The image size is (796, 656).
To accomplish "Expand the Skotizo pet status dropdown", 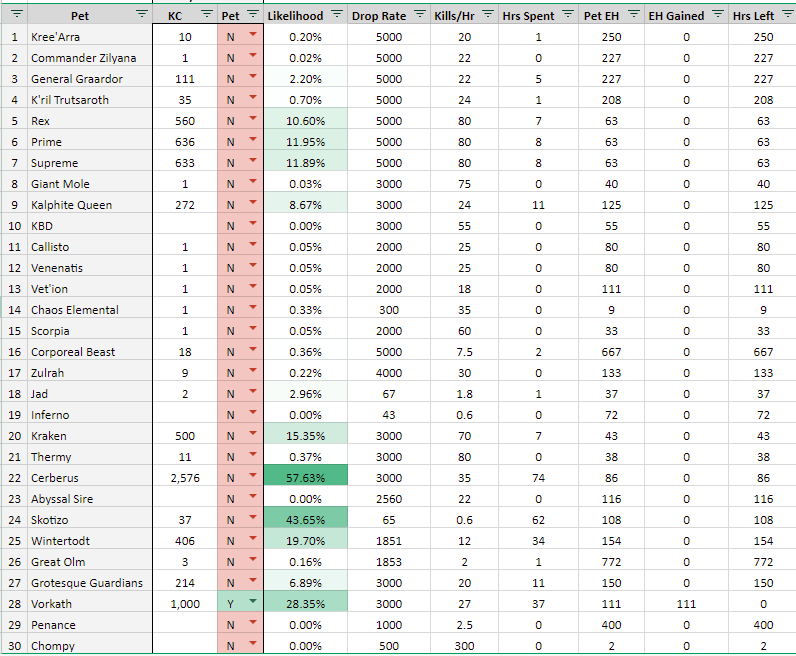I will click(x=252, y=520).
